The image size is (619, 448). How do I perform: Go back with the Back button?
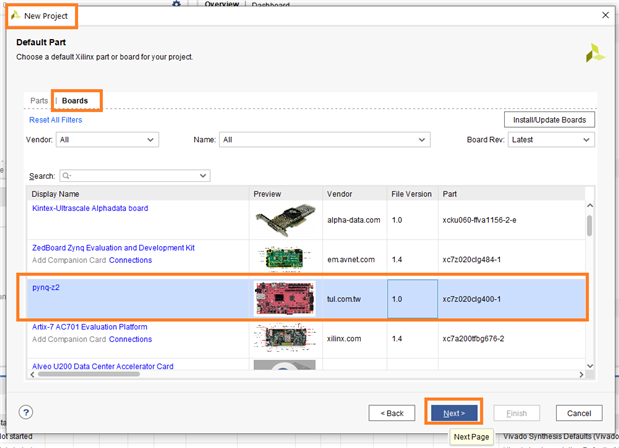point(392,413)
